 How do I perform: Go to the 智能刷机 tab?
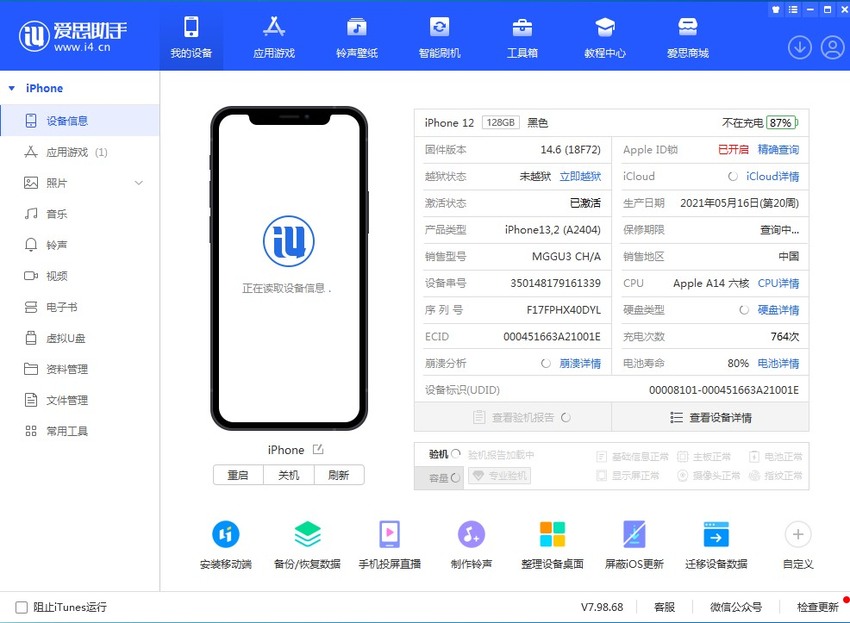[x=439, y=37]
